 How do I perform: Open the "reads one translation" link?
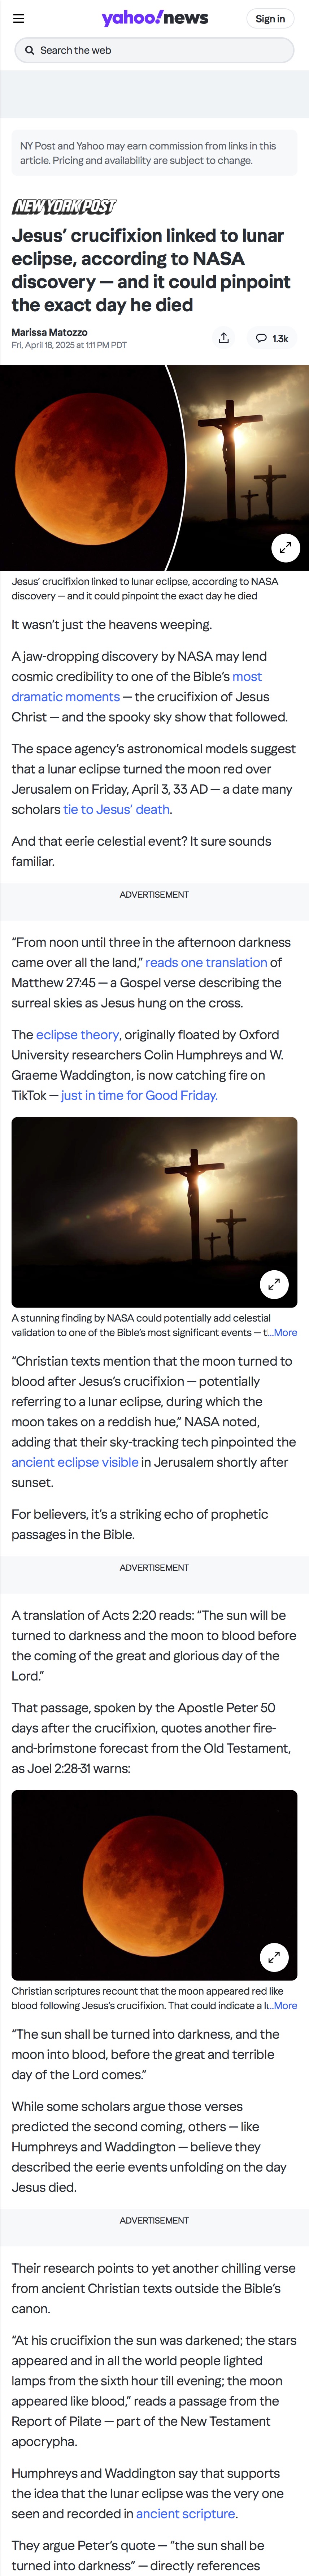click(206, 962)
